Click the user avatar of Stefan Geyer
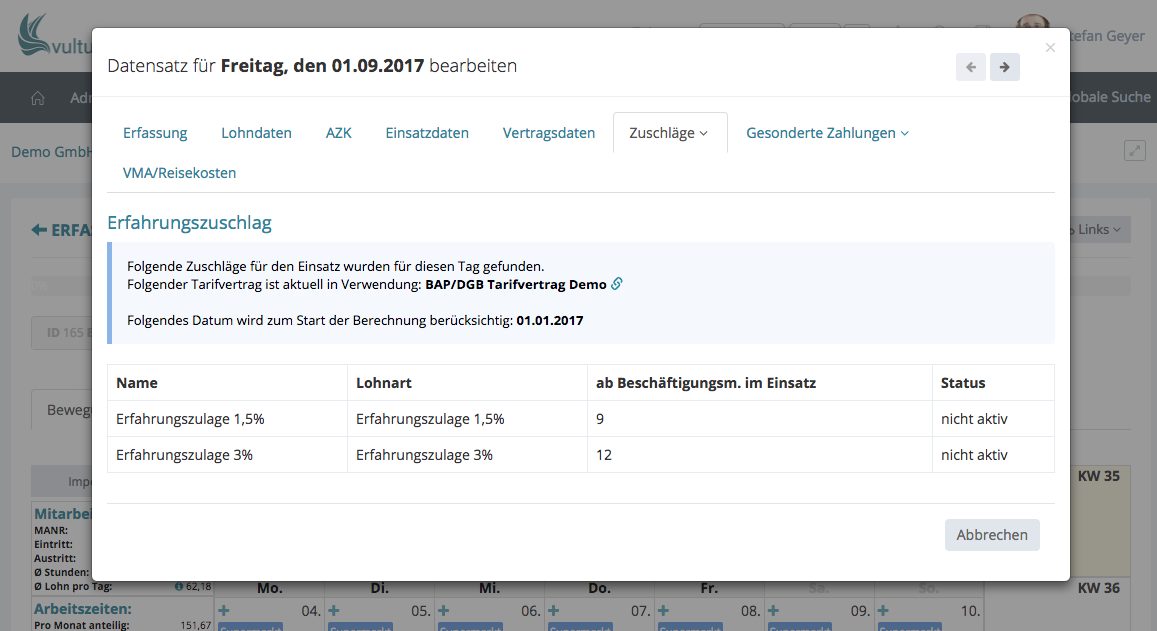Screen dimensions: 1157x631 coord(1030,28)
